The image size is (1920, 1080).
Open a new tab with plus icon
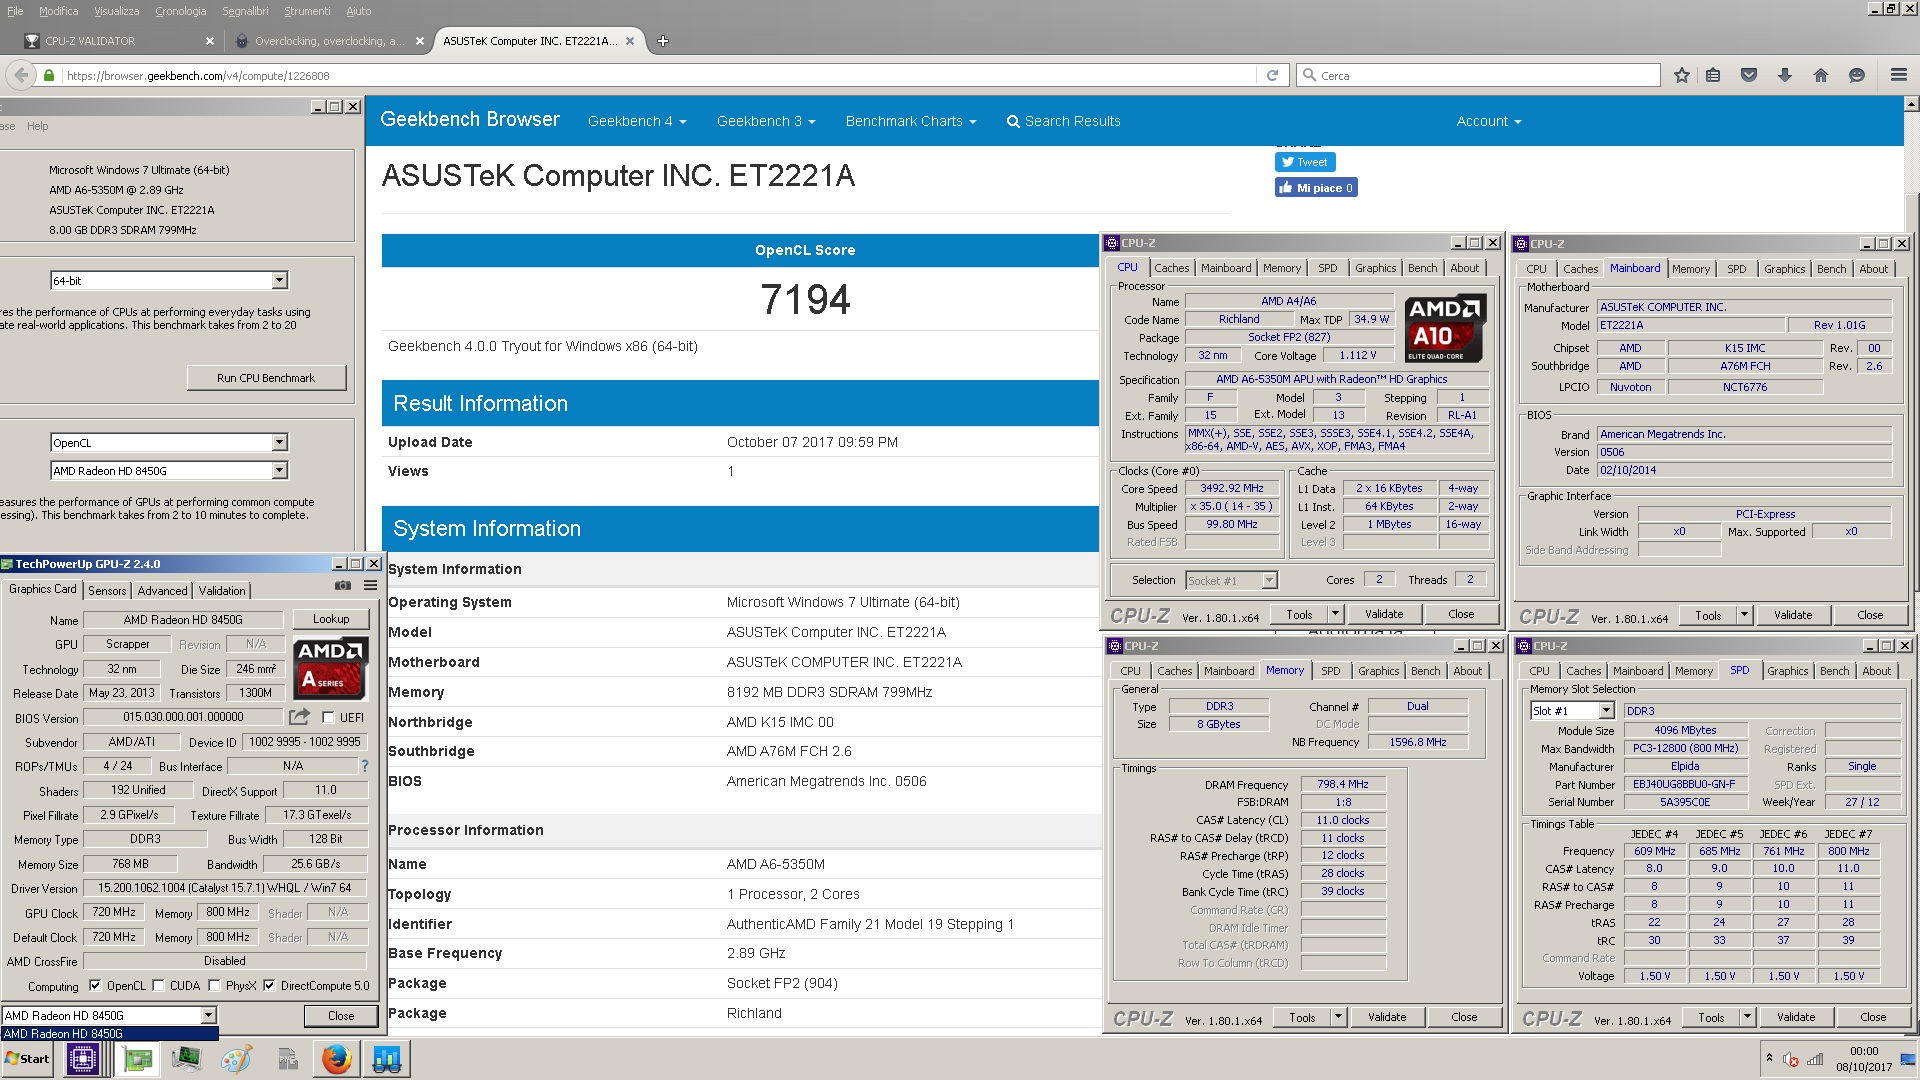662,41
